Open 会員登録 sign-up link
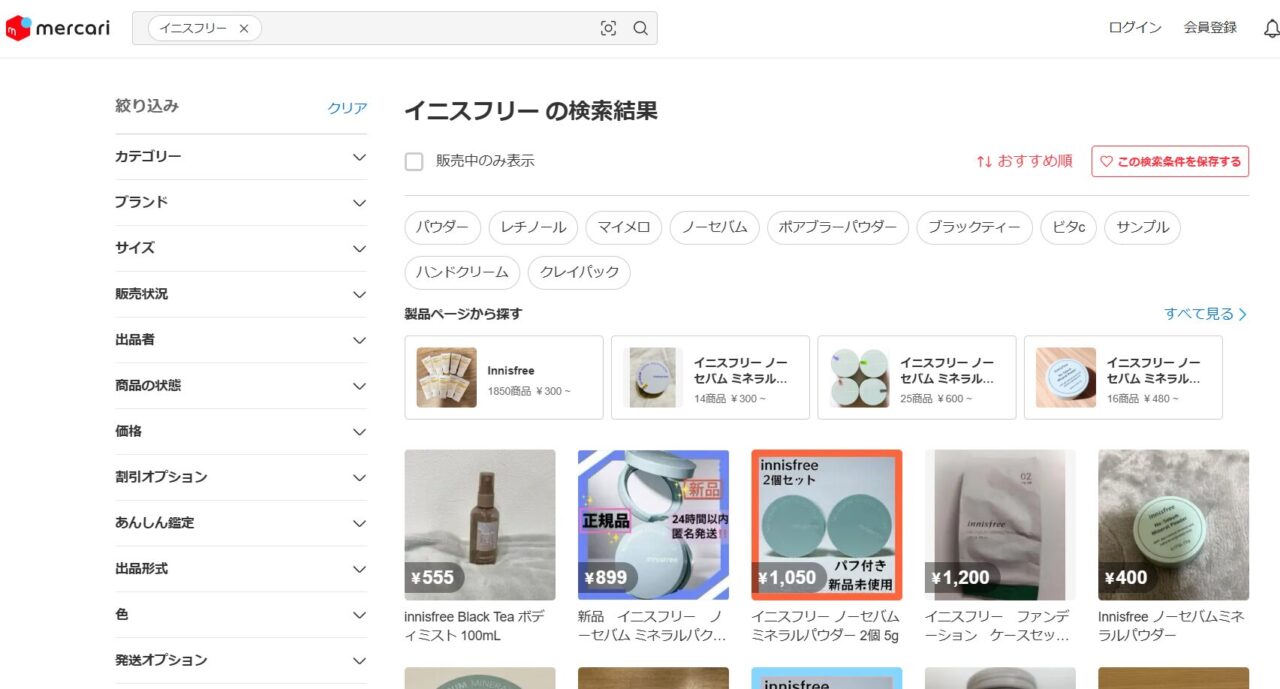This screenshot has height=689, width=1280. (x=1210, y=28)
